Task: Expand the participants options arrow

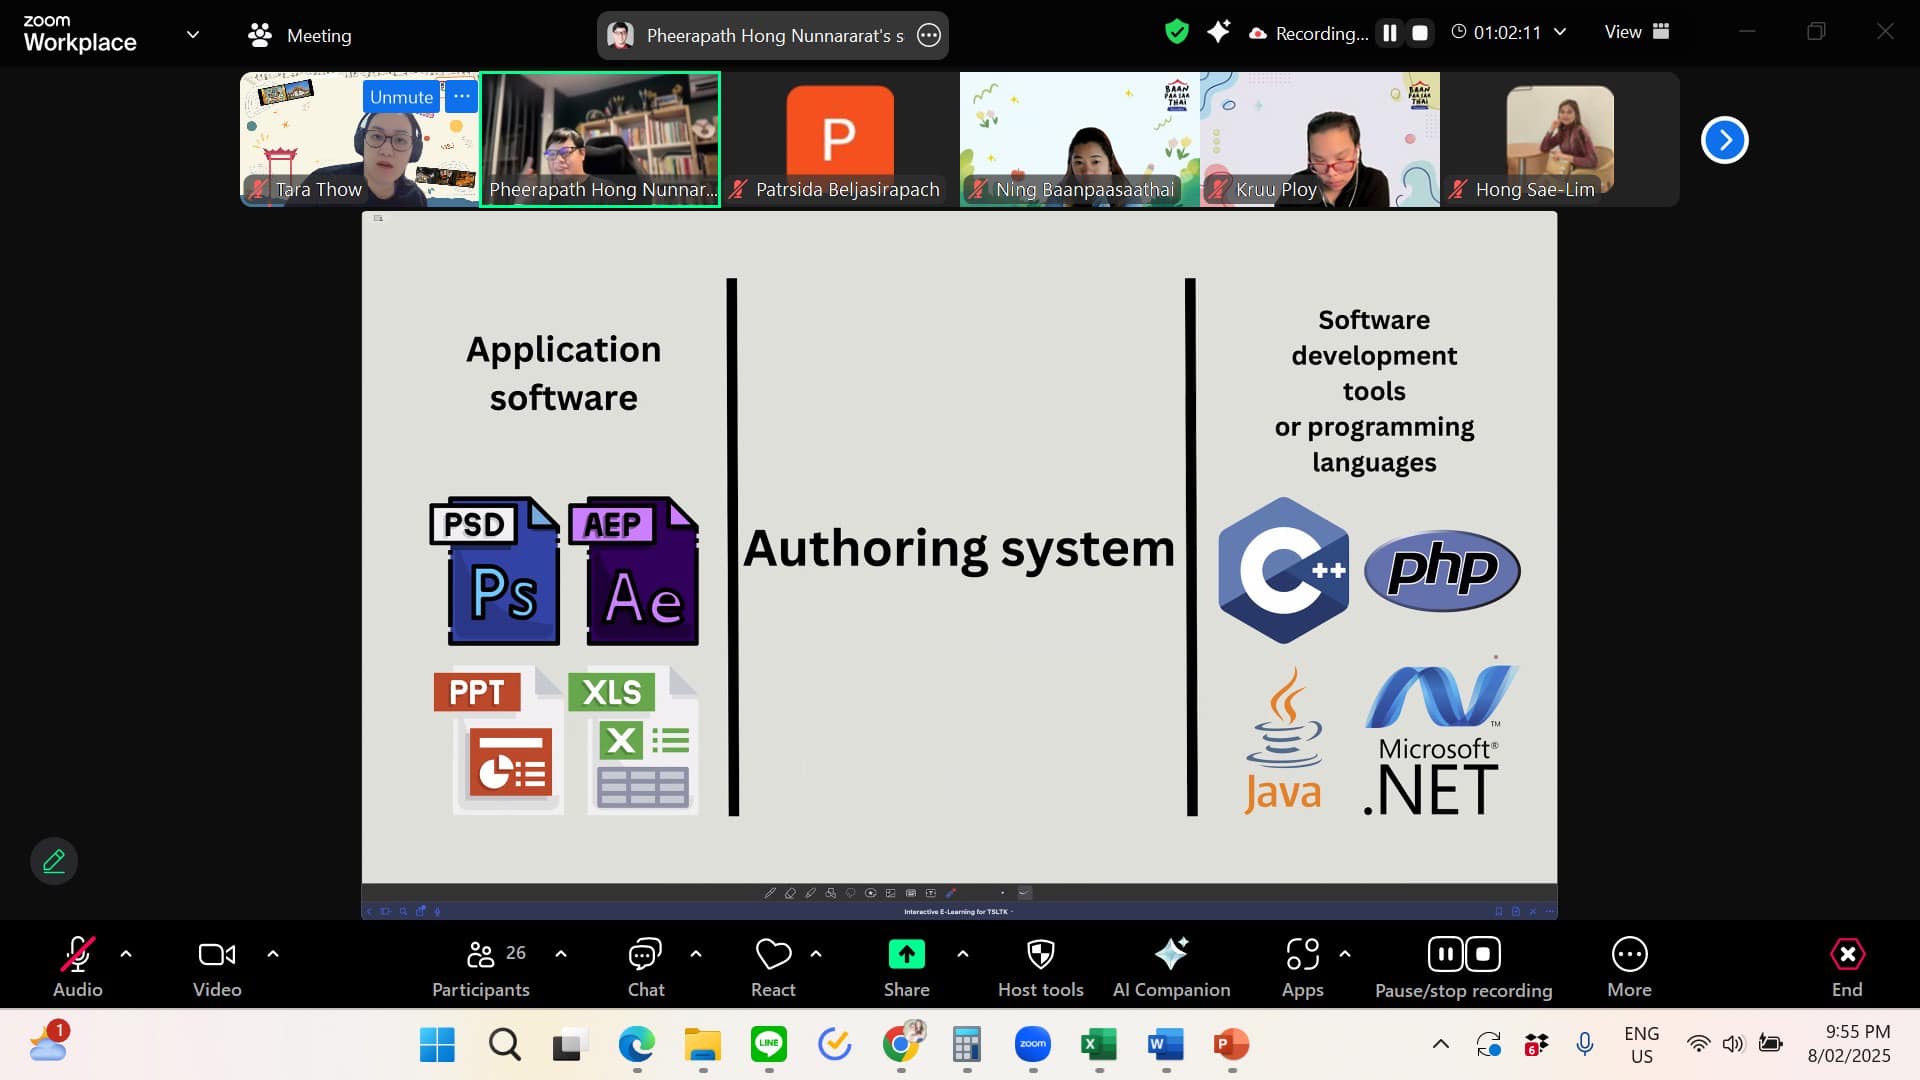Action: click(x=561, y=954)
